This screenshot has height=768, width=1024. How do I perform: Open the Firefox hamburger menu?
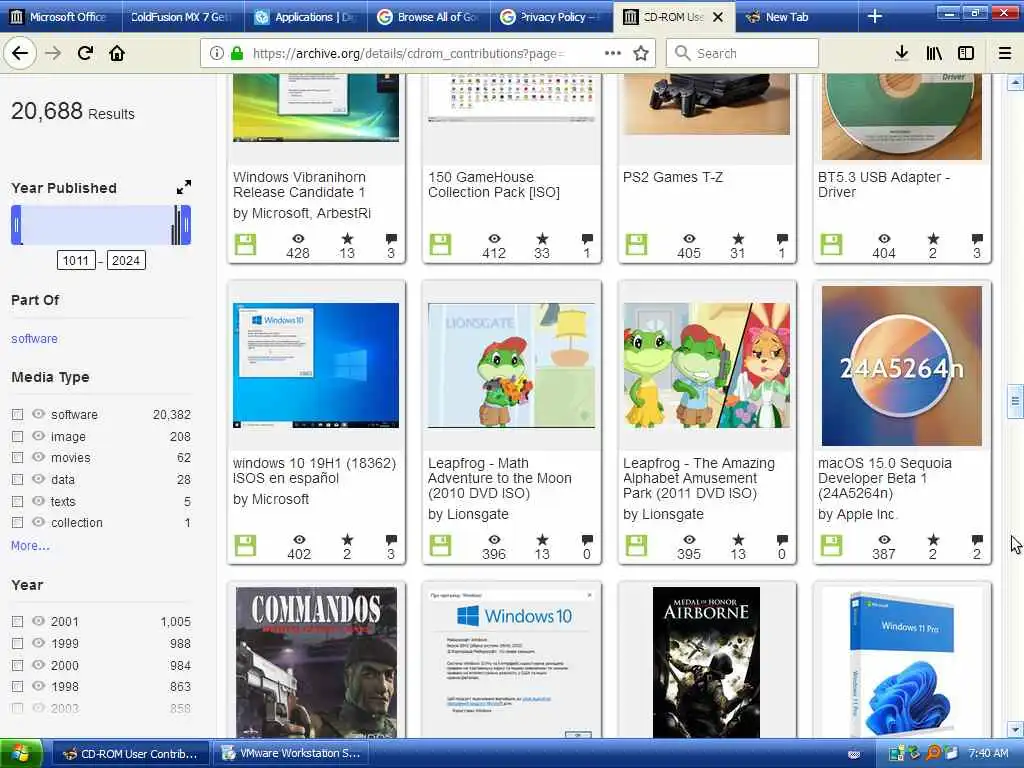pos(1005,54)
